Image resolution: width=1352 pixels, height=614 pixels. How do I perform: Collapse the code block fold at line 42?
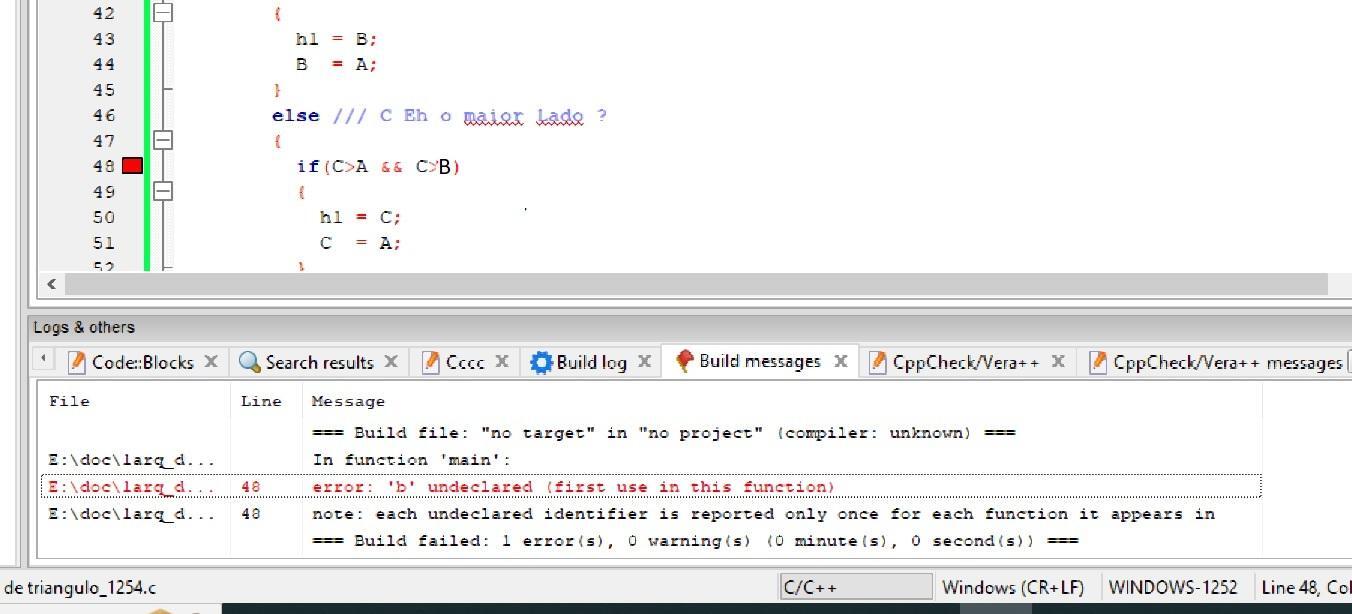[x=163, y=13]
